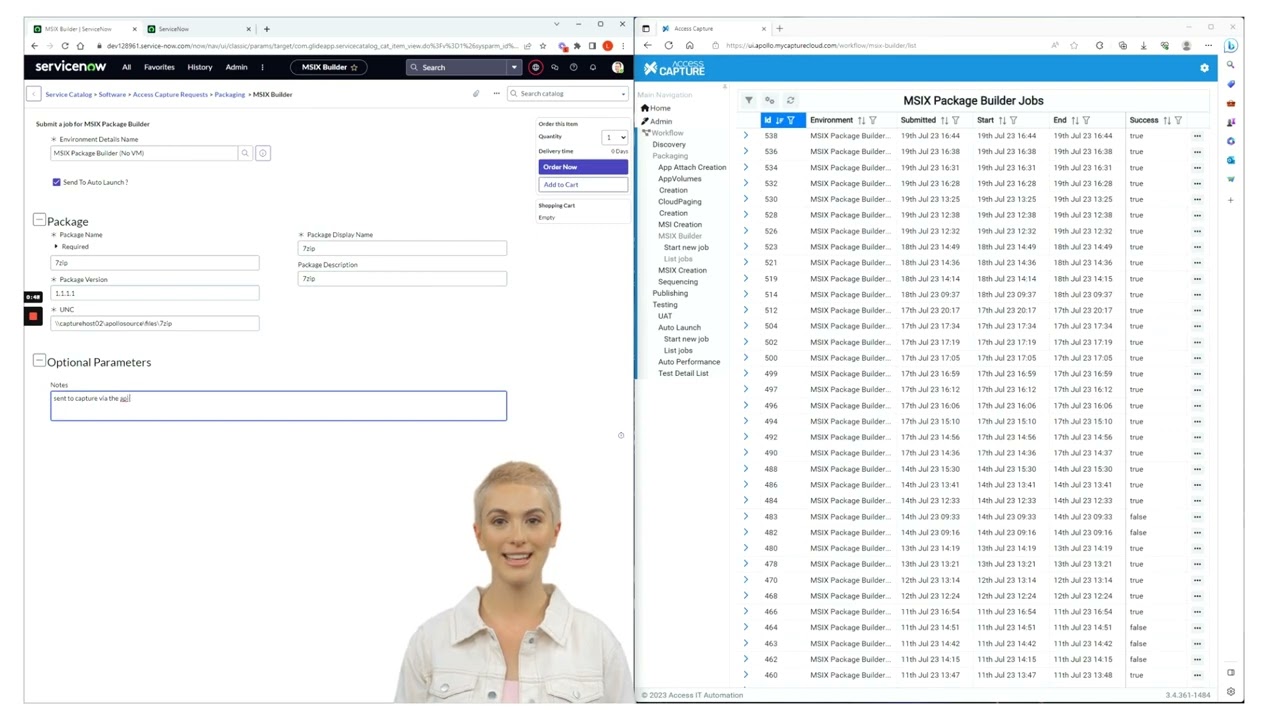Open the ServiceNow chat sidebar icon
This screenshot has width=1280, height=720.
[x=554, y=67]
